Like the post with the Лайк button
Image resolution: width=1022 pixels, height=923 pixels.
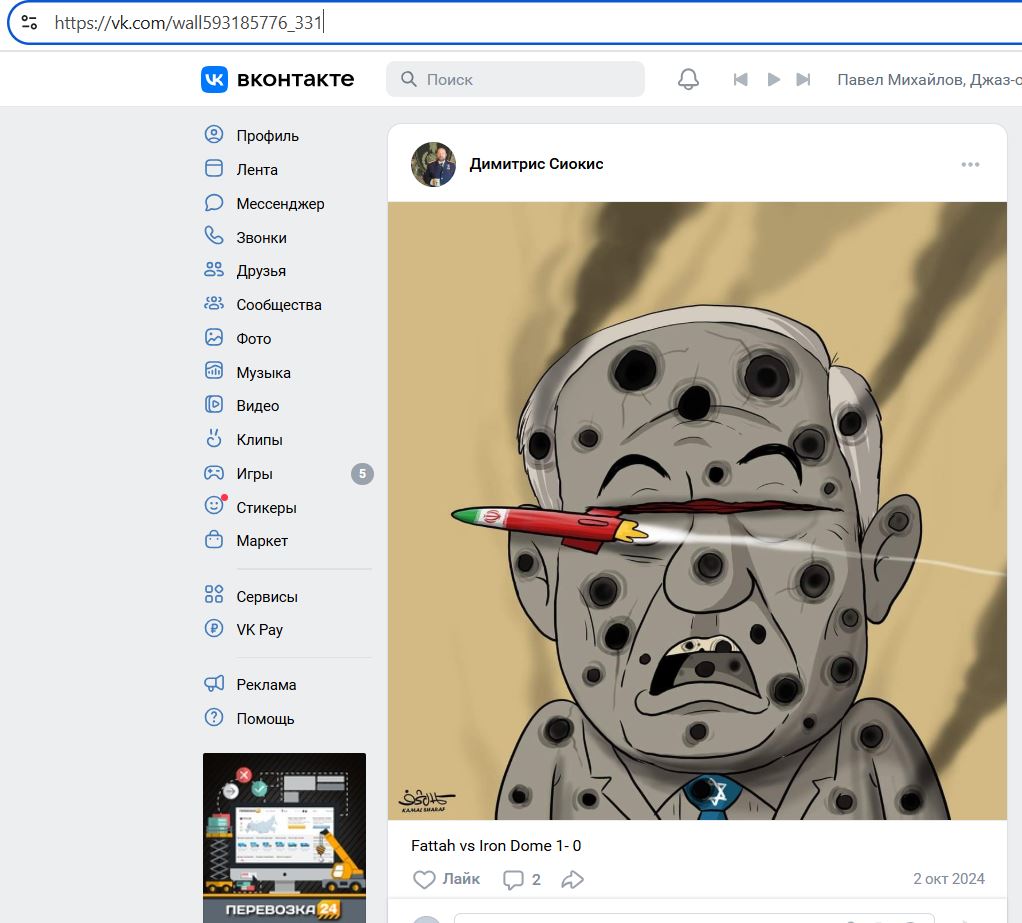pos(447,879)
